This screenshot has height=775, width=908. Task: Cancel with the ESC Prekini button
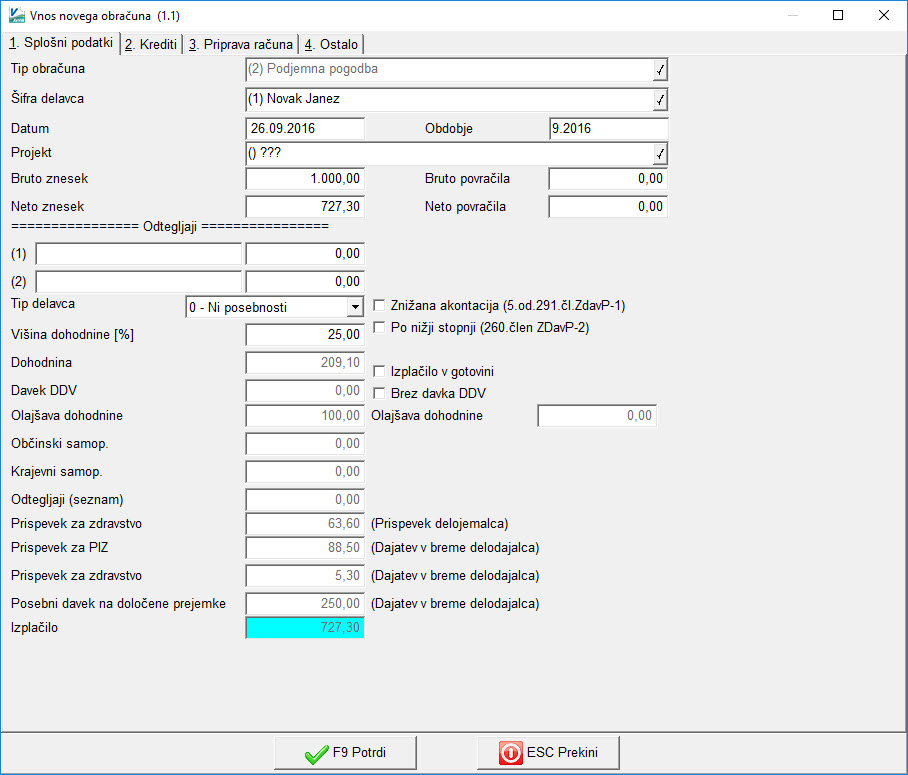548,753
